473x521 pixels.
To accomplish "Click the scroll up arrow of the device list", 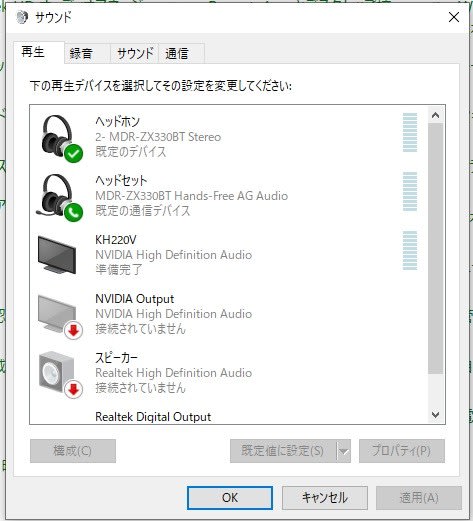I will [x=435, y=115].
